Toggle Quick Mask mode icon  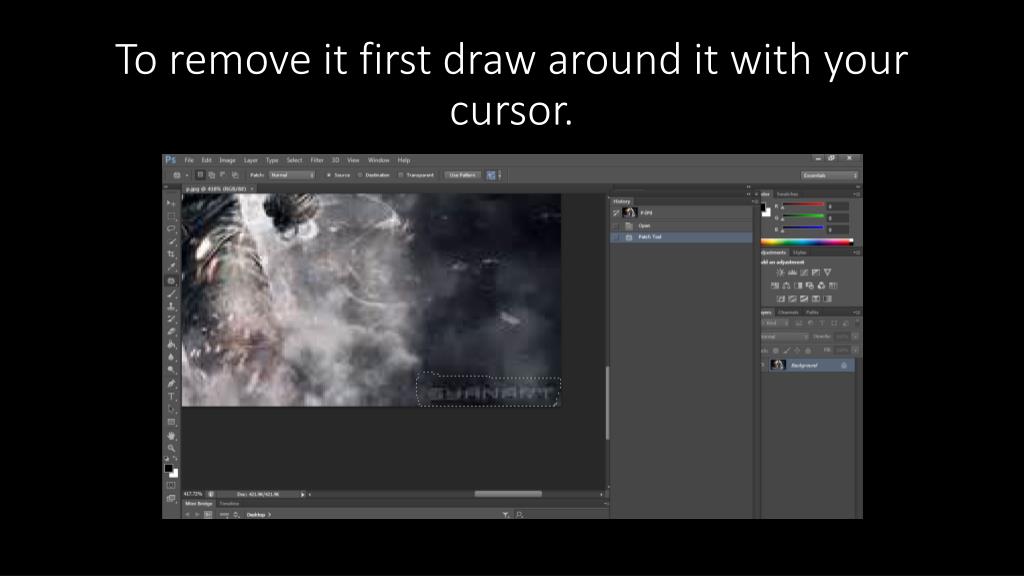171,485
